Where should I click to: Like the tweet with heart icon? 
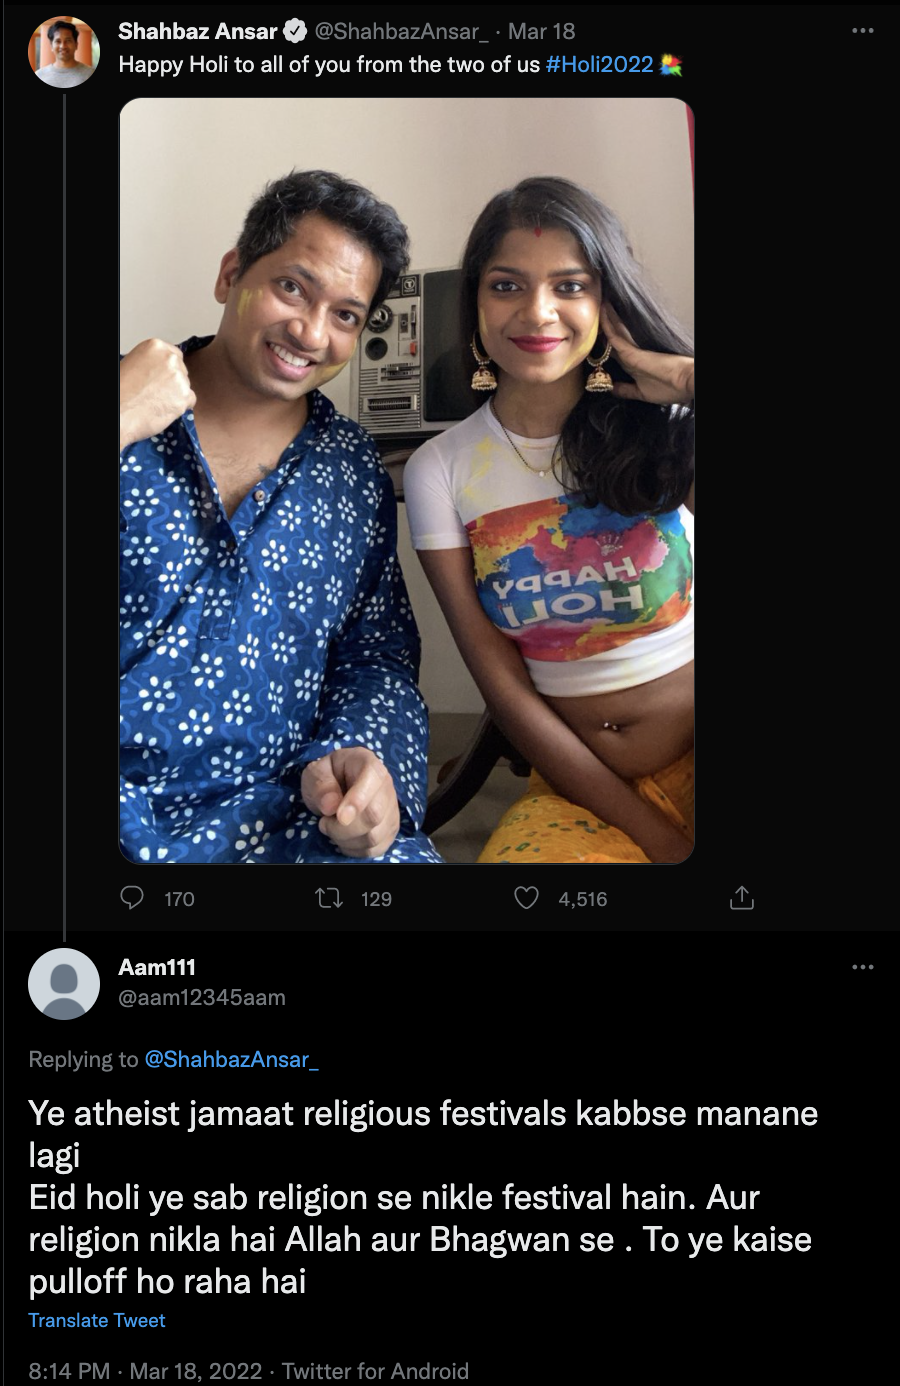click(527, 898)
